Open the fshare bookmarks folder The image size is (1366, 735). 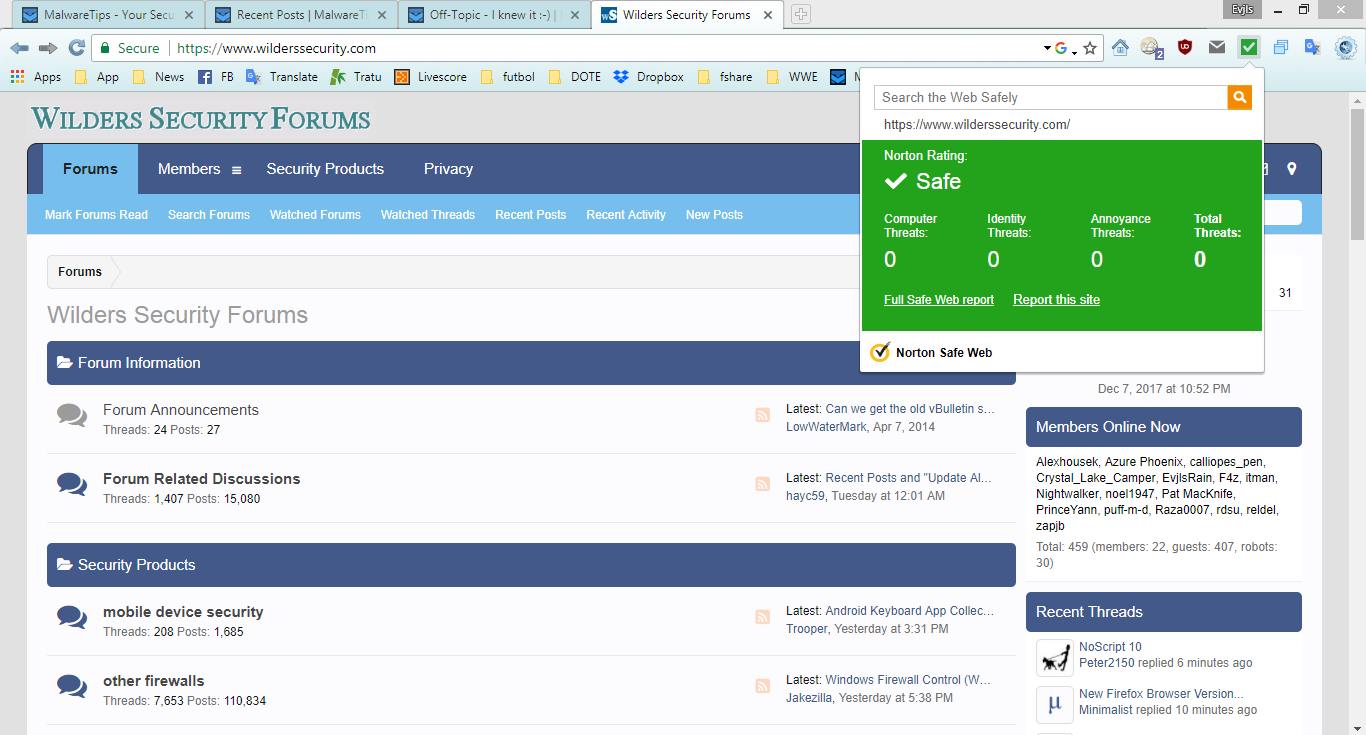tap(725, 77)
